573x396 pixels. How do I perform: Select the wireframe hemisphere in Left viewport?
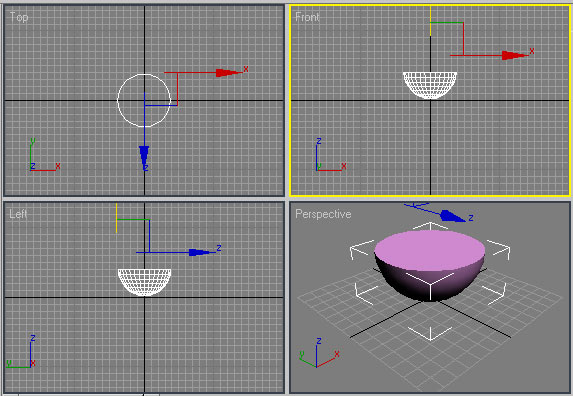click(144, 282)
